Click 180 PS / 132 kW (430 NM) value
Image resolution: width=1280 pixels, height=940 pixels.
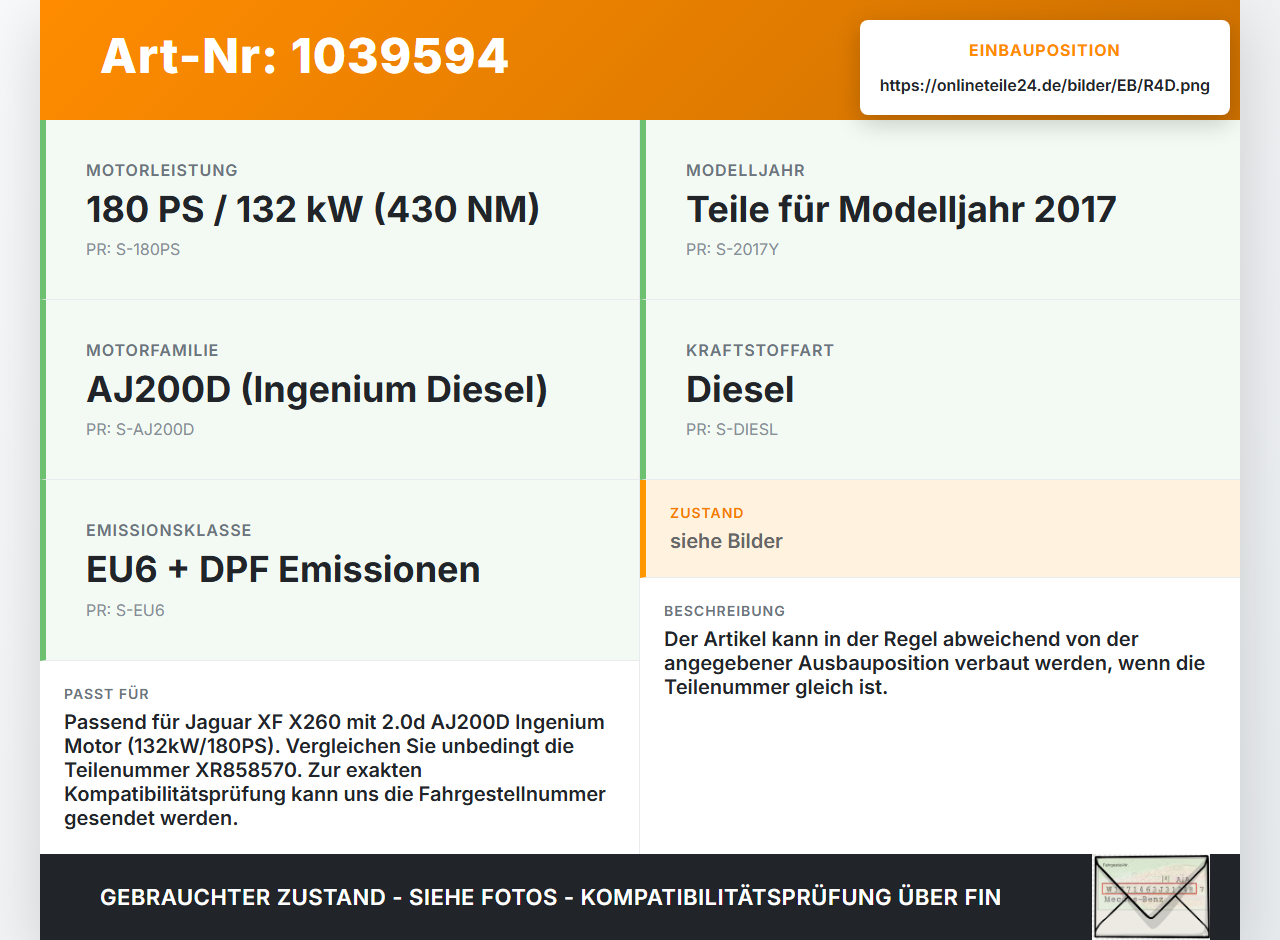(x=313, y=209)
